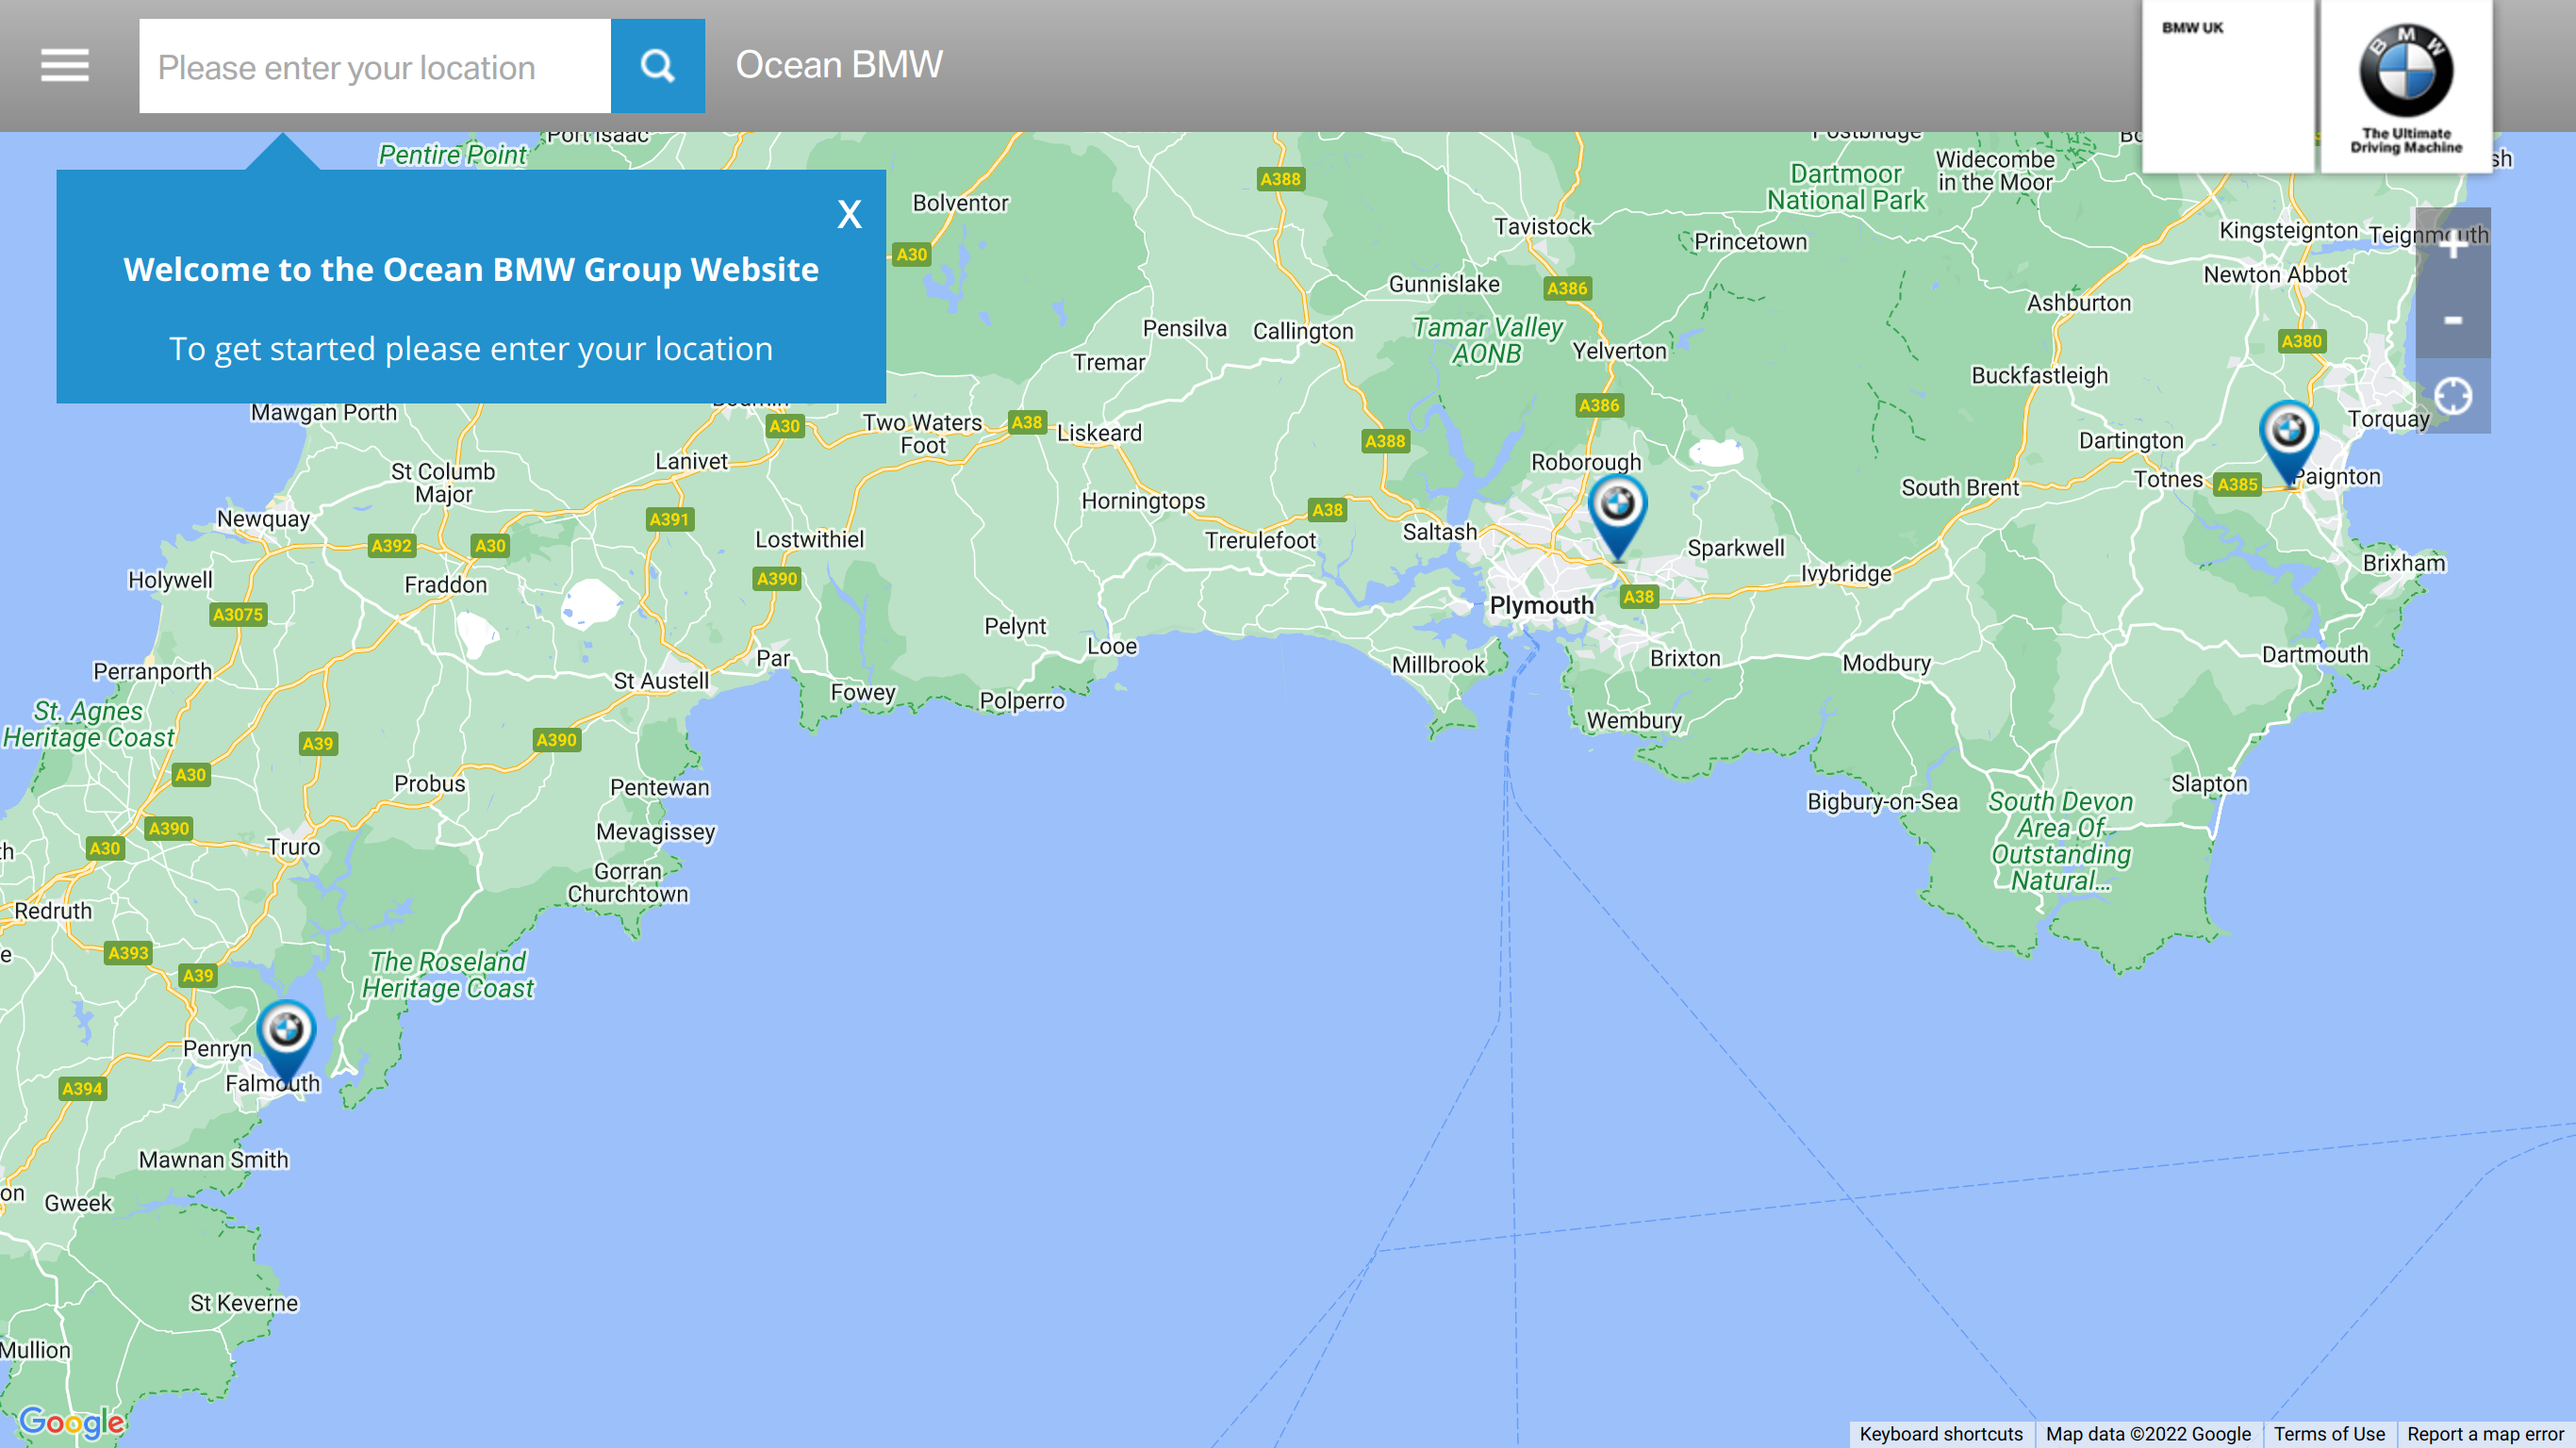This screenshot has height=1448, width=2576.
Task: Click the St Austell map label
Action: point(661,681)
